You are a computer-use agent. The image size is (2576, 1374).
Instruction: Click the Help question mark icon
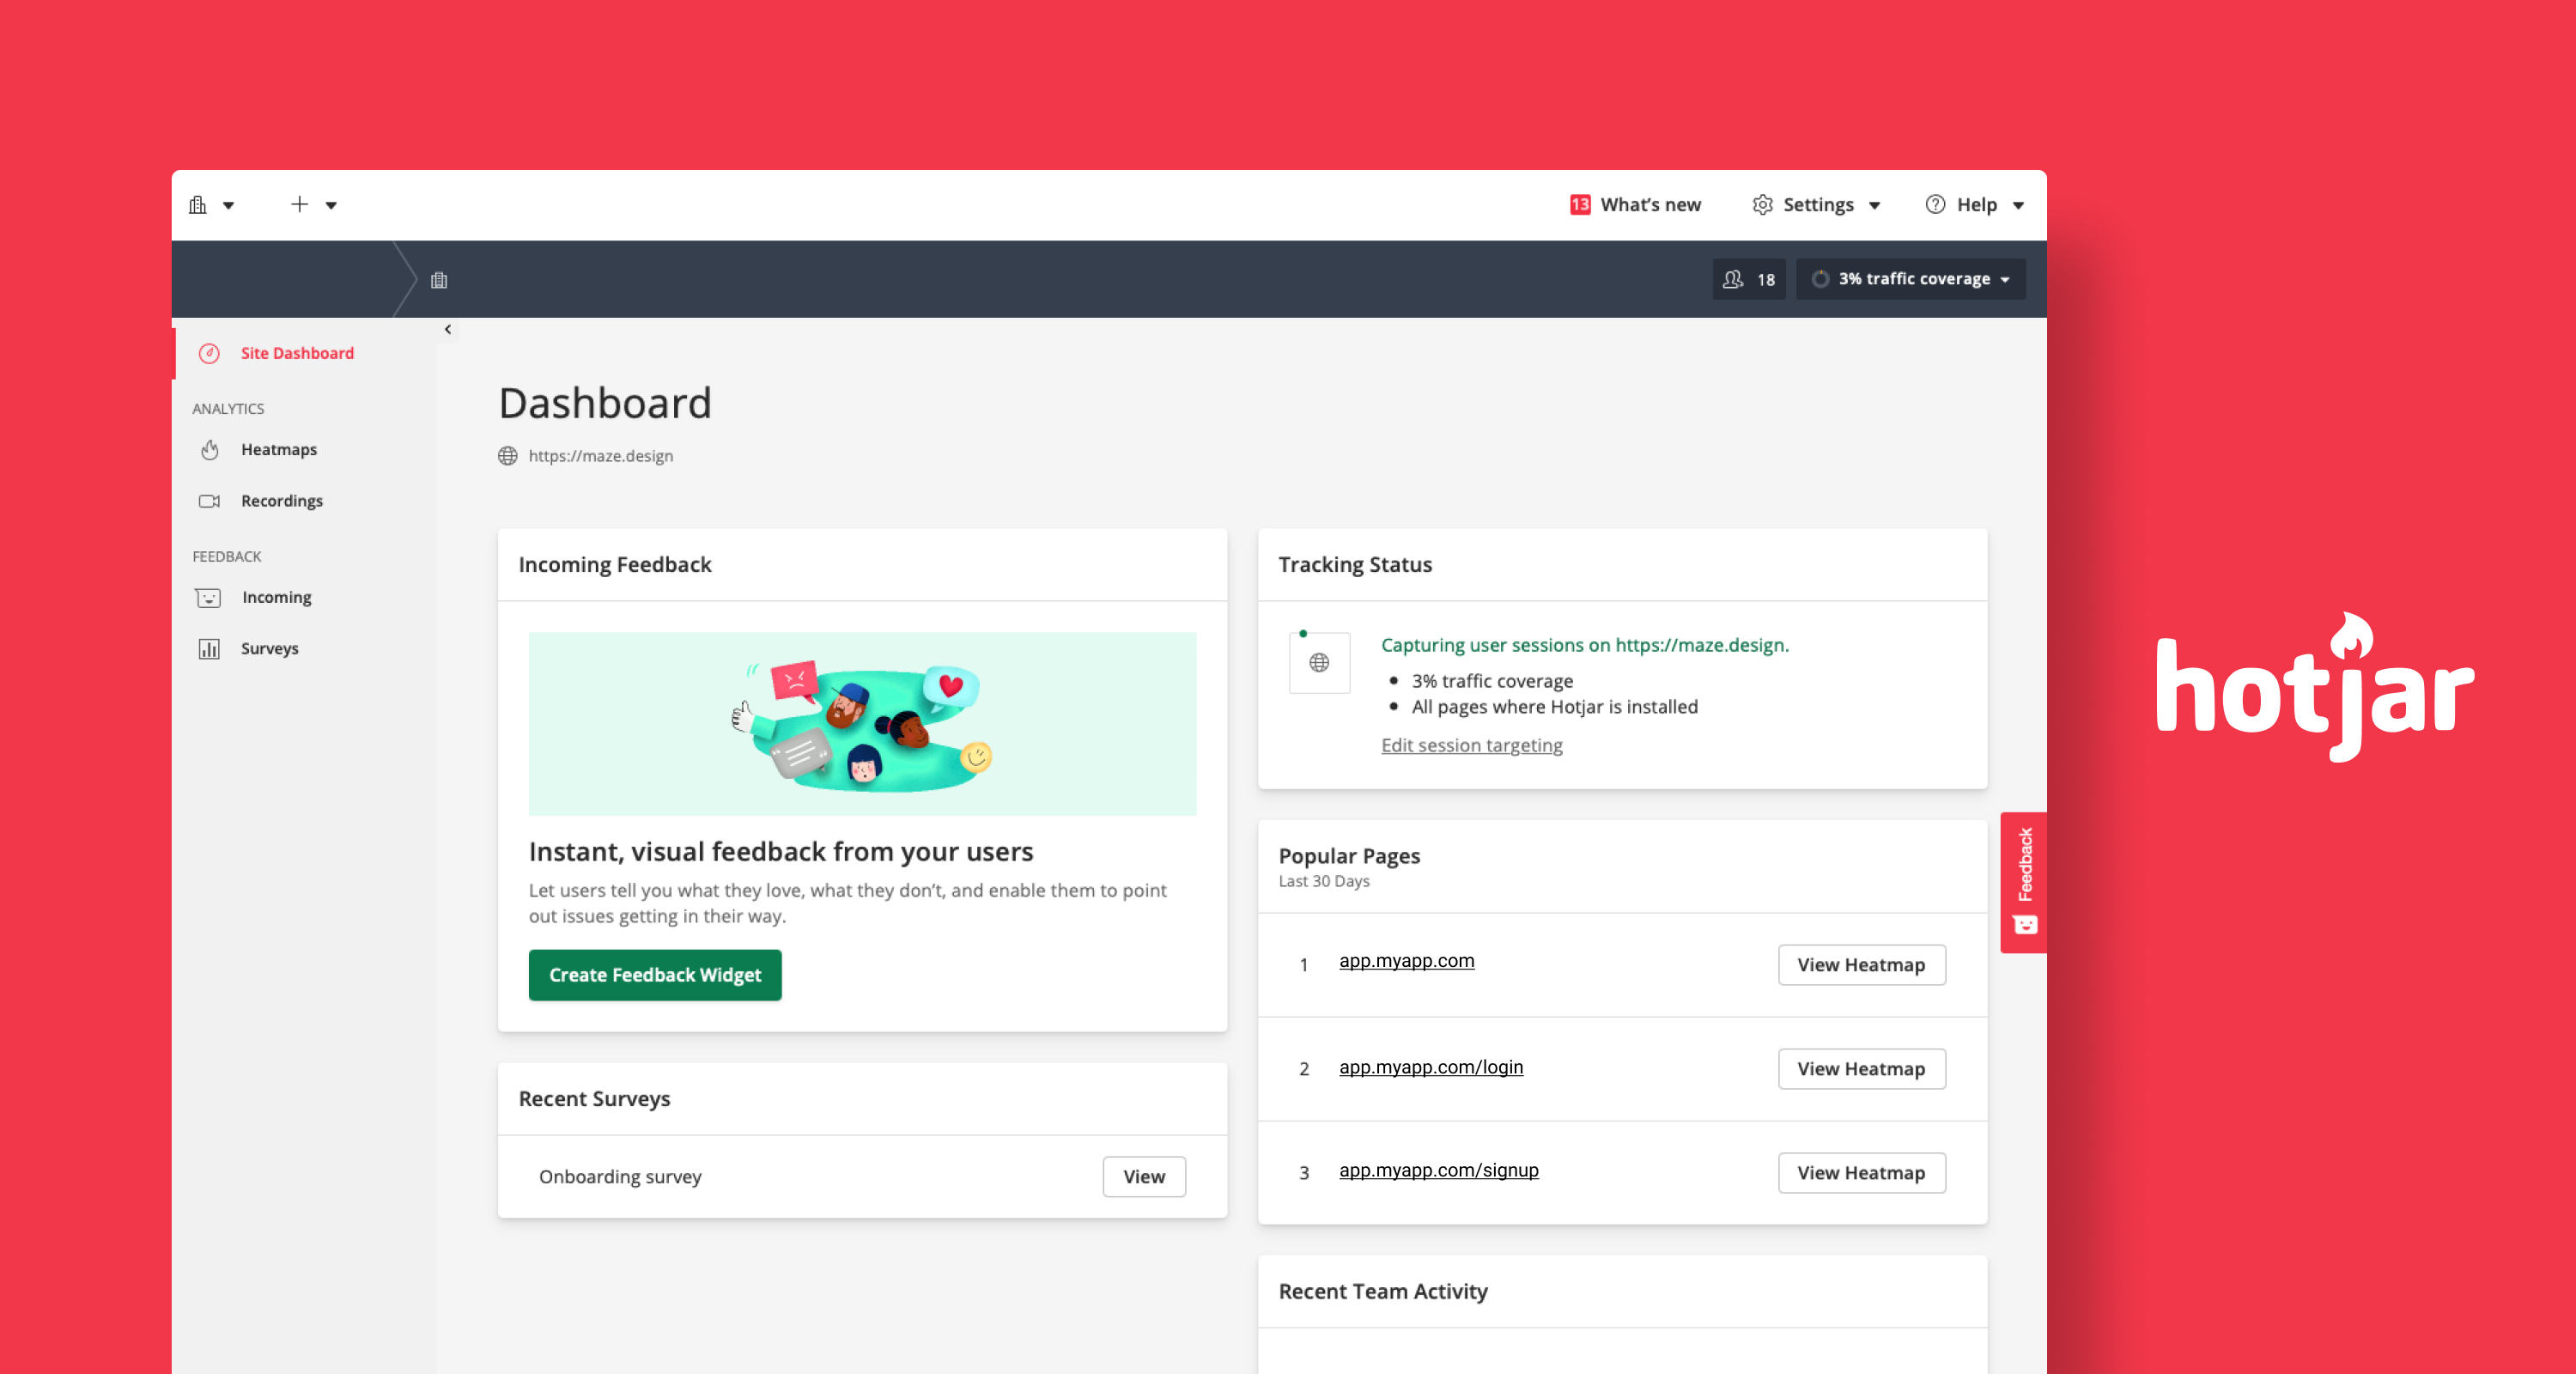1935,205
